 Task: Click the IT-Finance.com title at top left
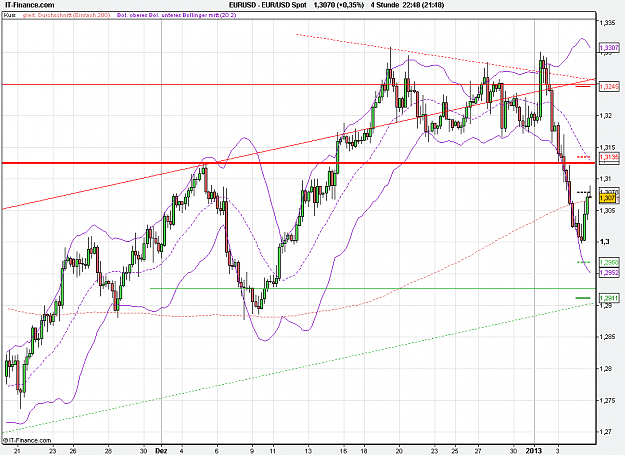29,5
